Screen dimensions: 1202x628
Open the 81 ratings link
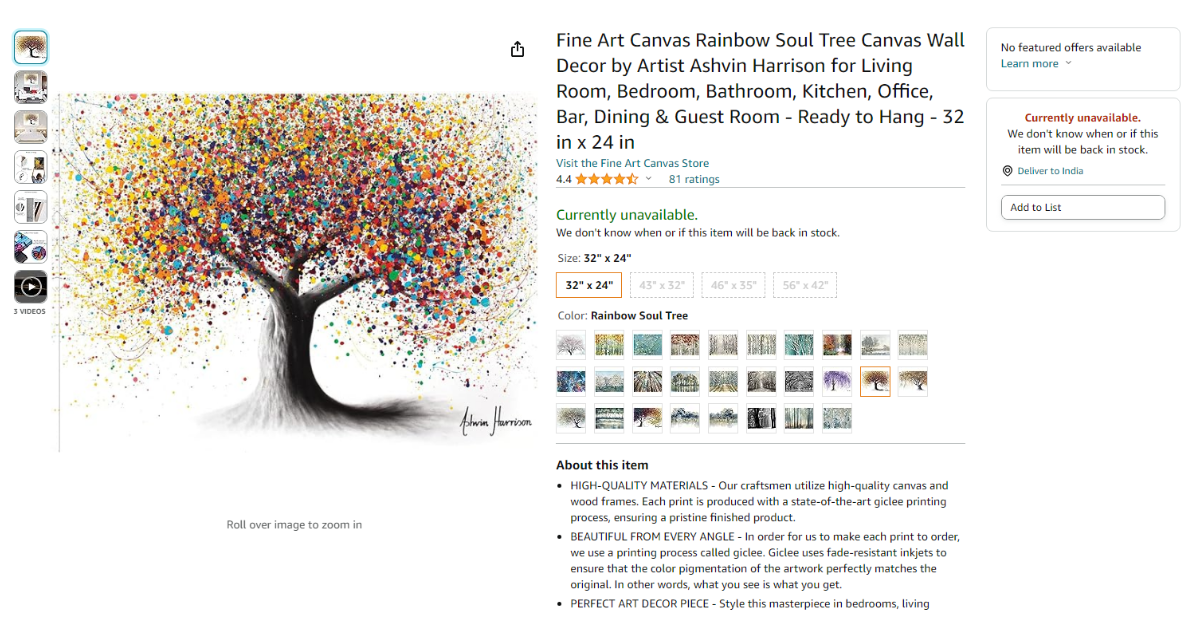[694, 180]
